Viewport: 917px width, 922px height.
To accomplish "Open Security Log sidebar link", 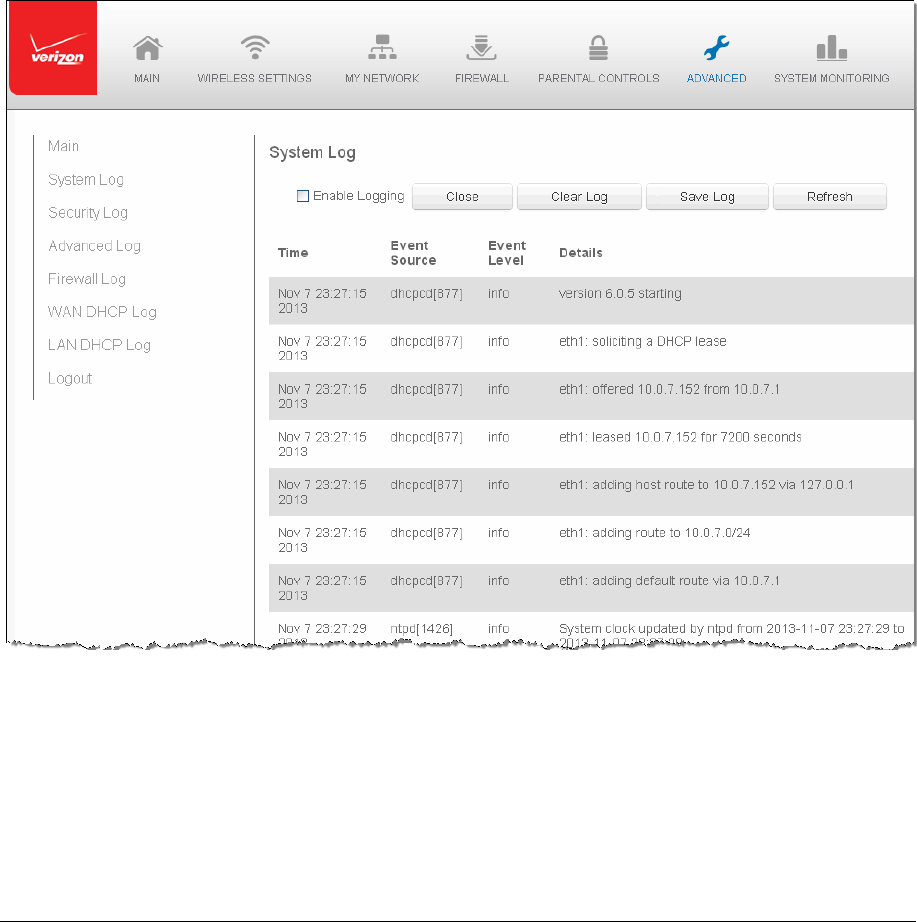I will (x=88, y=212).
